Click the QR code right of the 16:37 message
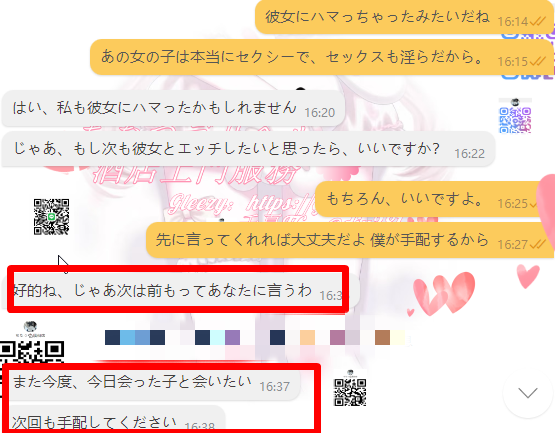 tap(350, 392)
